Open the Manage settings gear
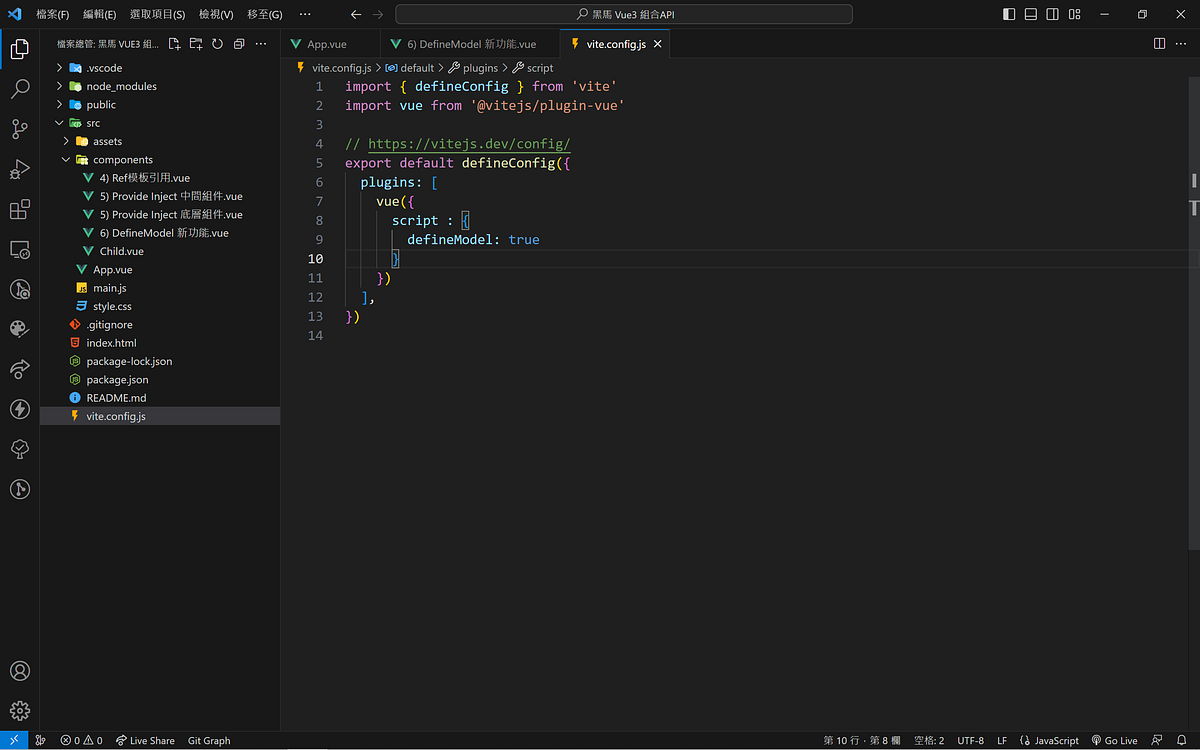1200x750 pixels. pyautogui.click(x=20, y=711)
